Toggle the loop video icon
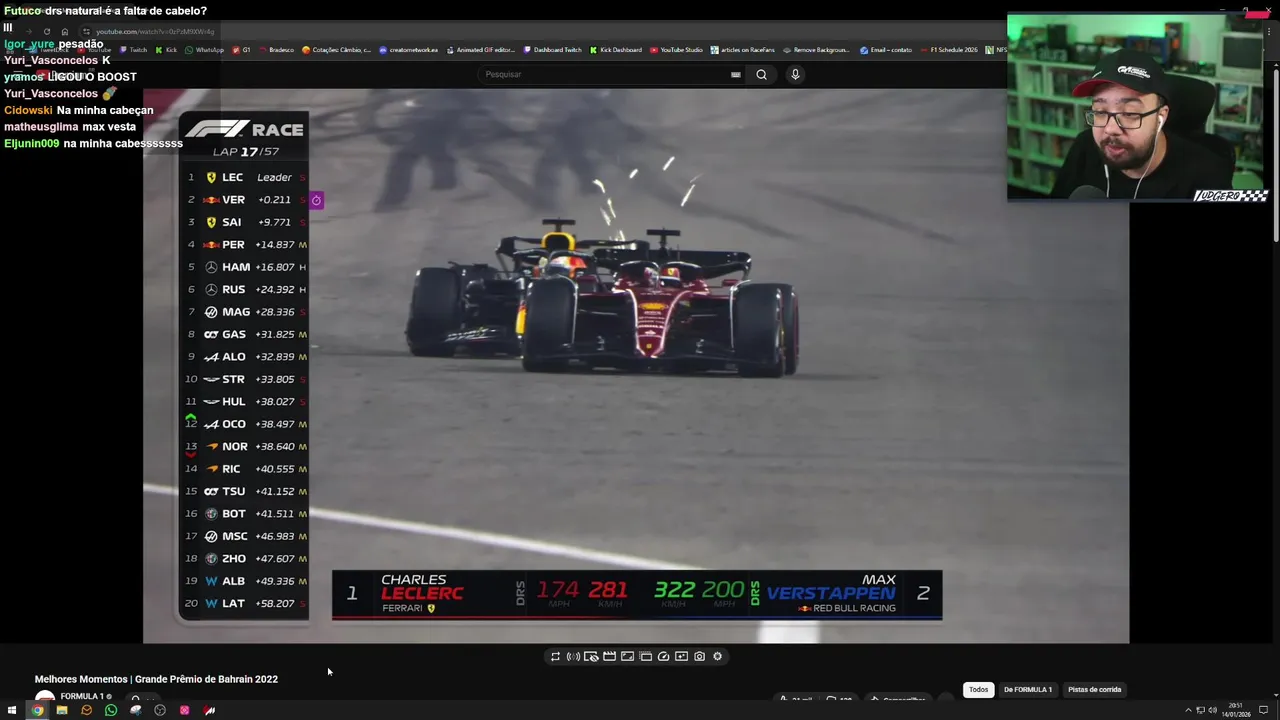This screenshot has width=1280, height=720. [555, 657]
